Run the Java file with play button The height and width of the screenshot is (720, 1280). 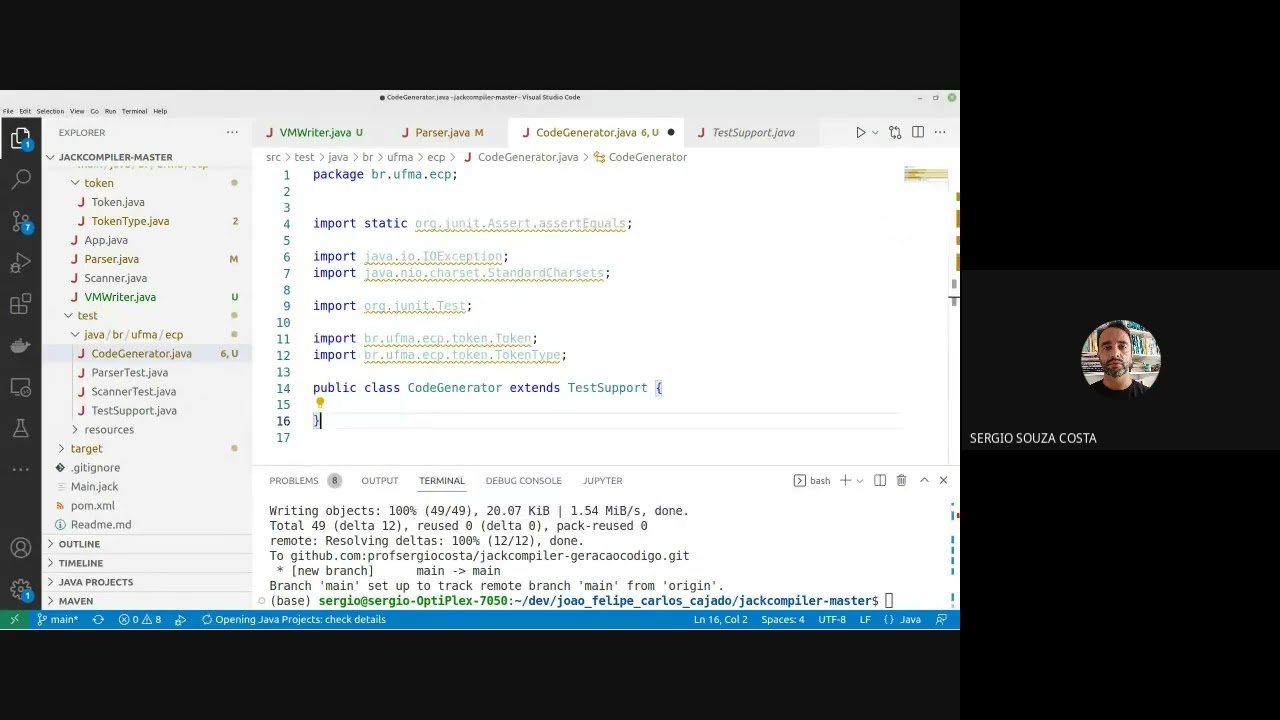(x=860, y=132)
